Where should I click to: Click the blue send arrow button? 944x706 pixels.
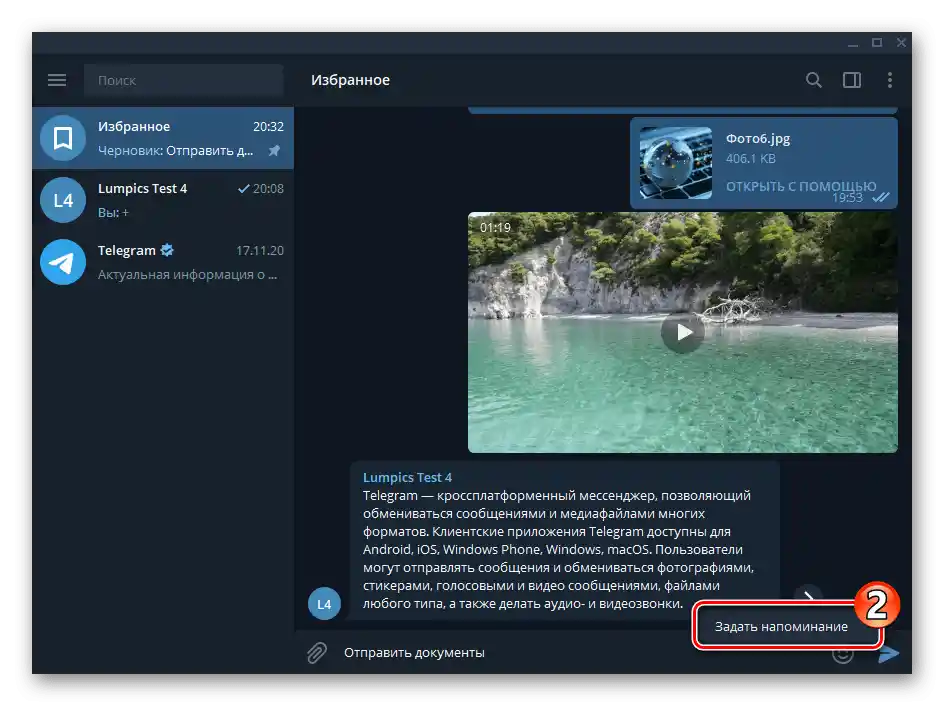tap(889, 654)
